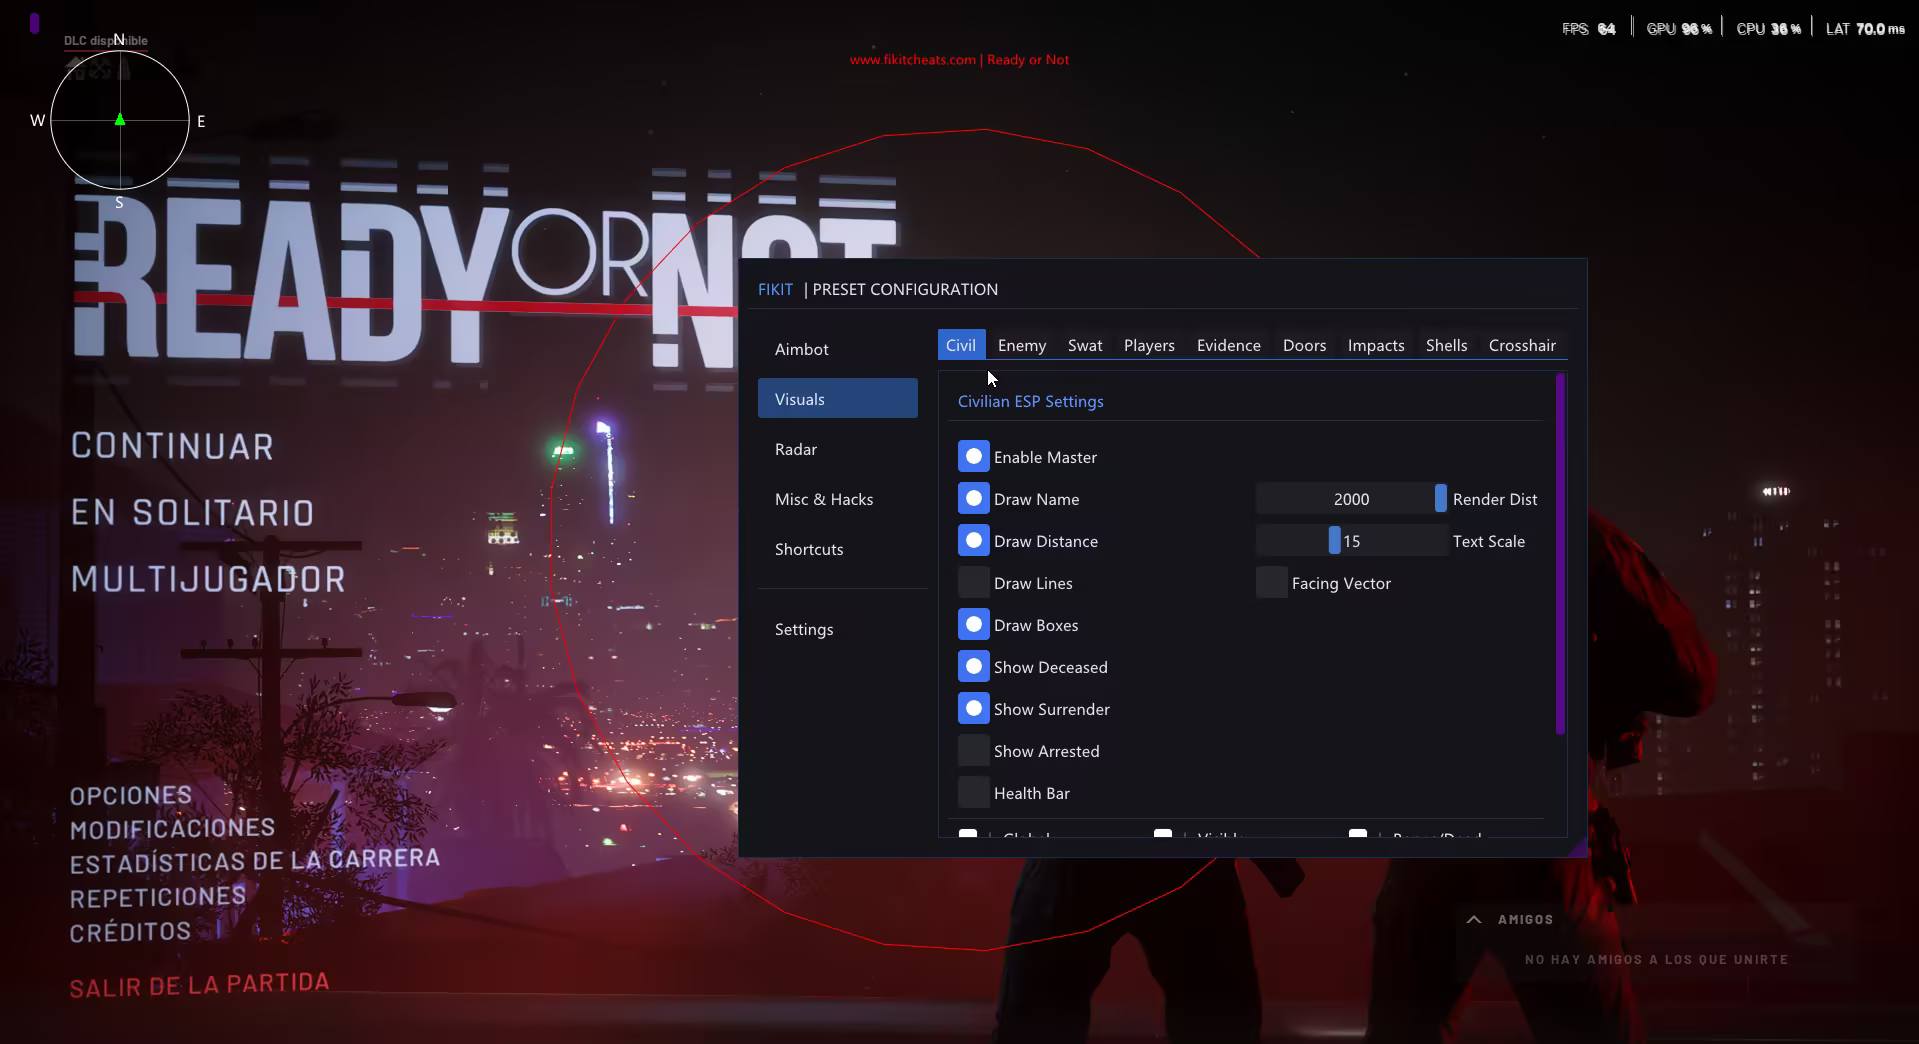
Task: Turn on Facing Vector
Action: (1271, 583)
